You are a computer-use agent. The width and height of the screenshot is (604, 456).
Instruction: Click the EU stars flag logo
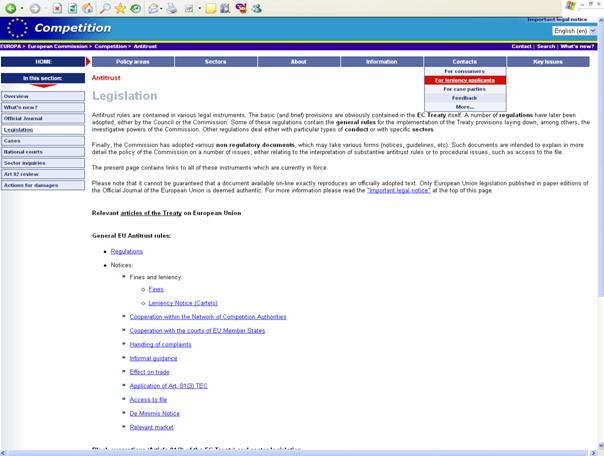click(17, 28)
